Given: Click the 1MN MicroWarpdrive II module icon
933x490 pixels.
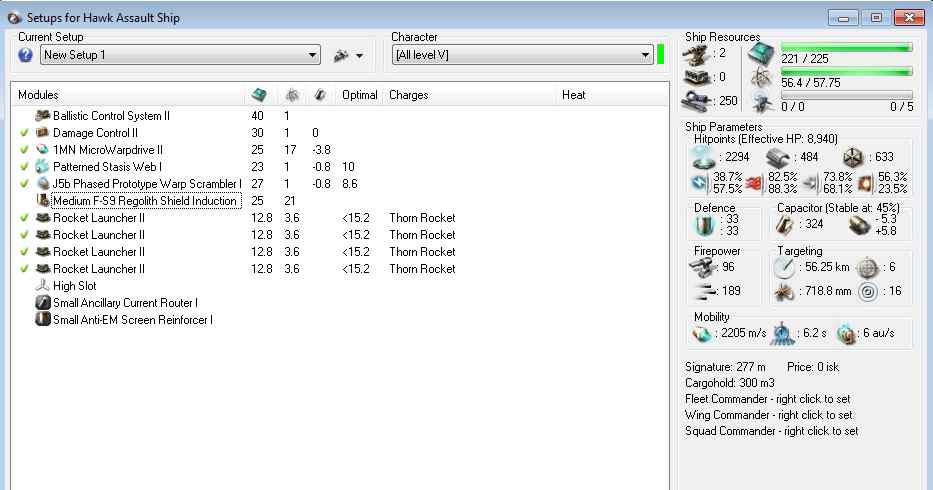Looking at the screenshot, I should (x=43, y=149).
